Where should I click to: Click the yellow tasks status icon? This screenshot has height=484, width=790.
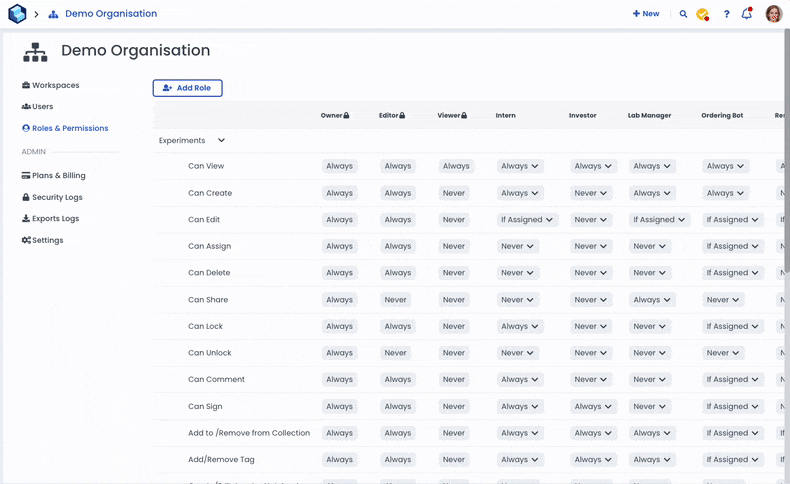pyautogui.click(x=703, y=14)
